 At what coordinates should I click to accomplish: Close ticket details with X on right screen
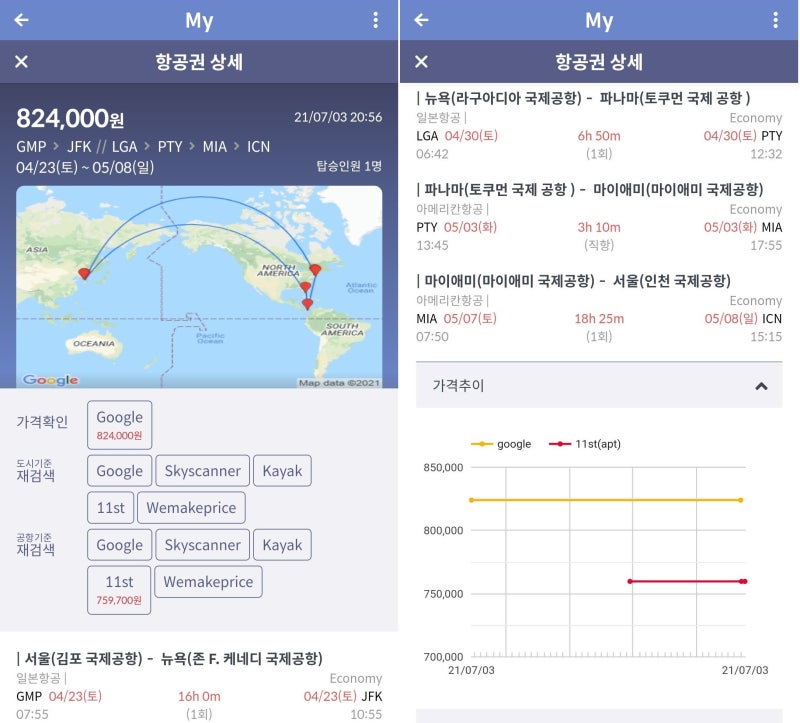click(x=421, y=62)
